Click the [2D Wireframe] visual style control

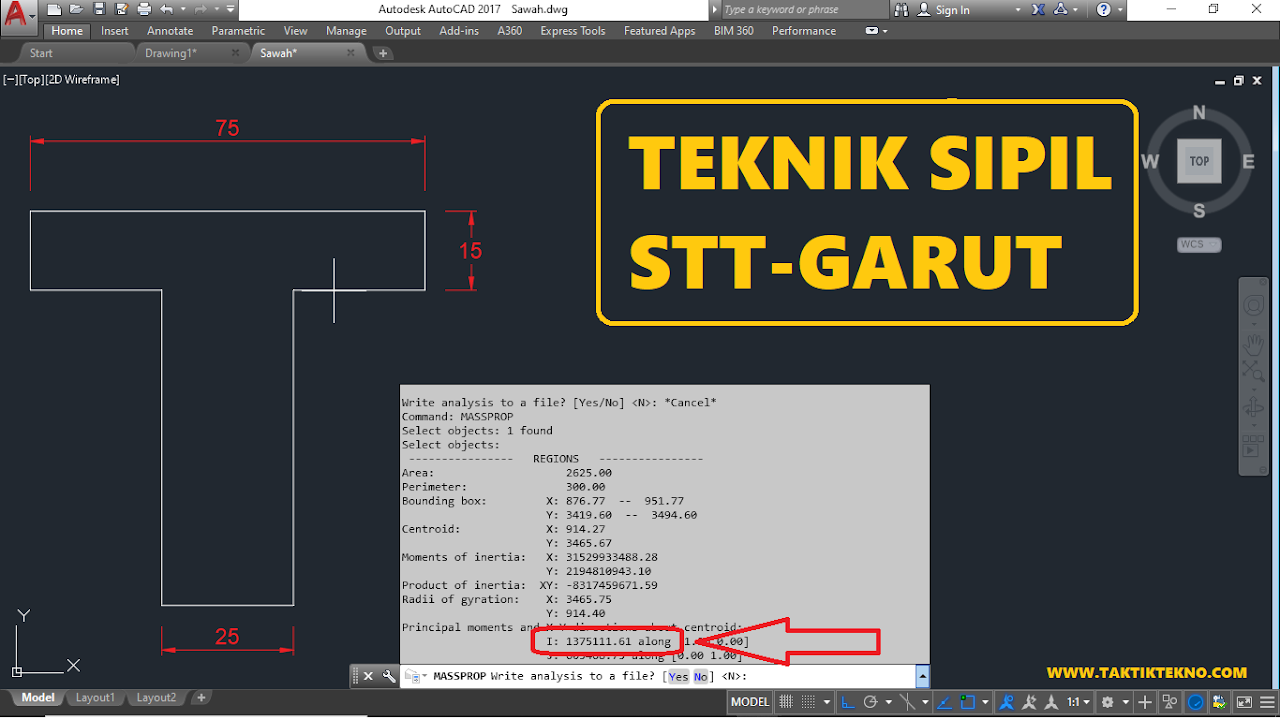82,79
